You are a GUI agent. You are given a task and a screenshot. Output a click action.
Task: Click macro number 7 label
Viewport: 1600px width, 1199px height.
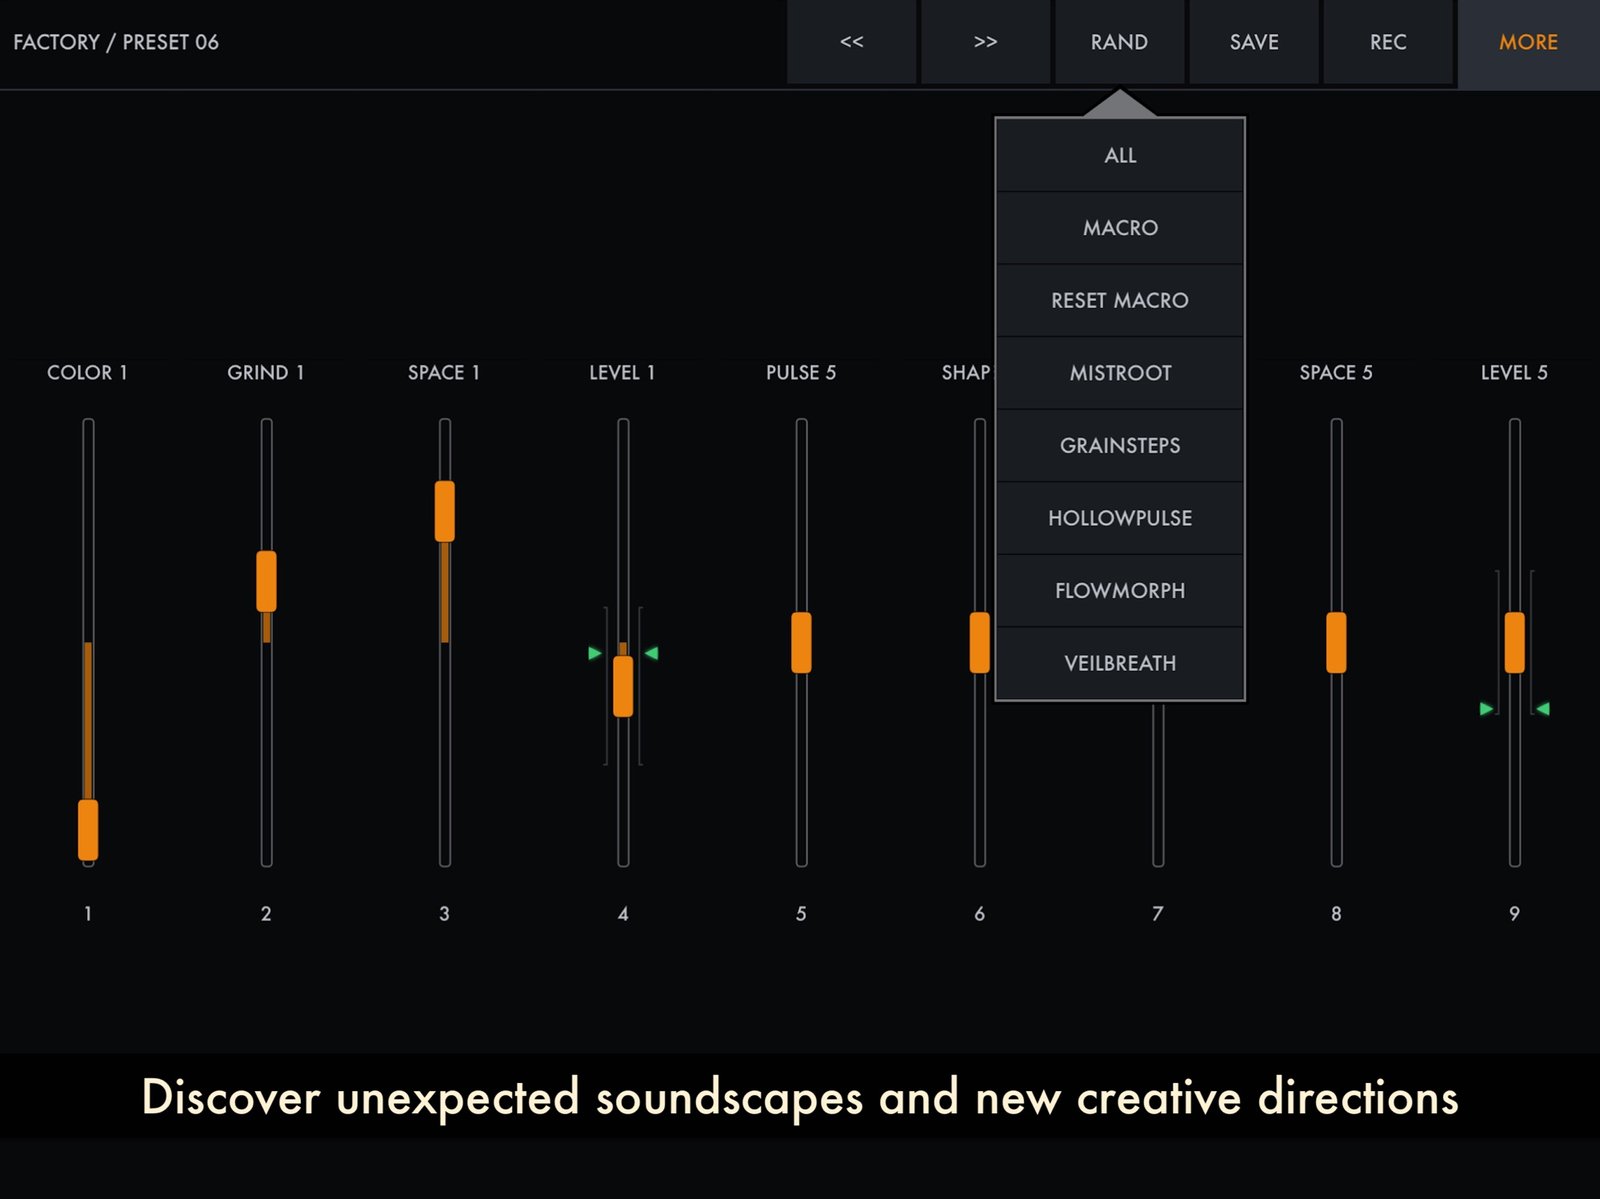tap(1158, 913)
